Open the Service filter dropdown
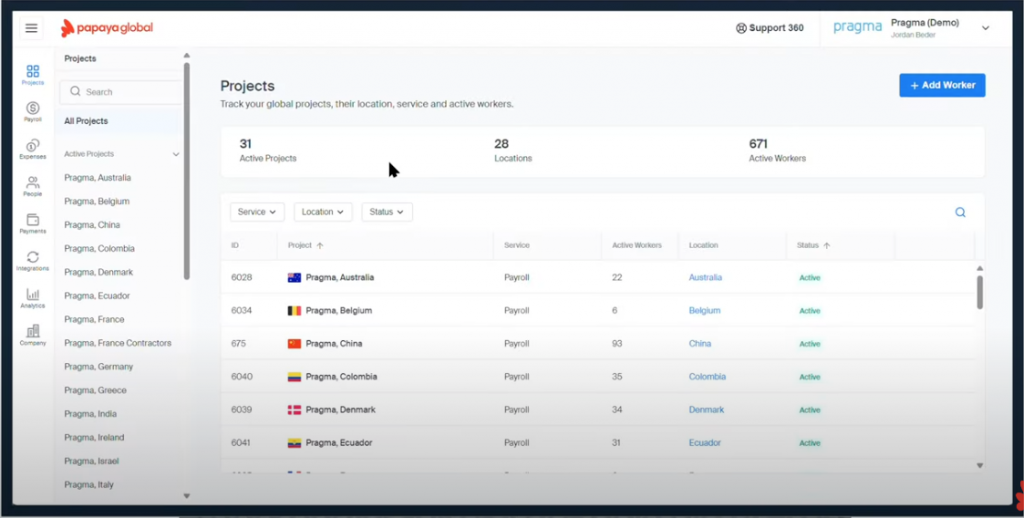 click(x=257, y=212)
